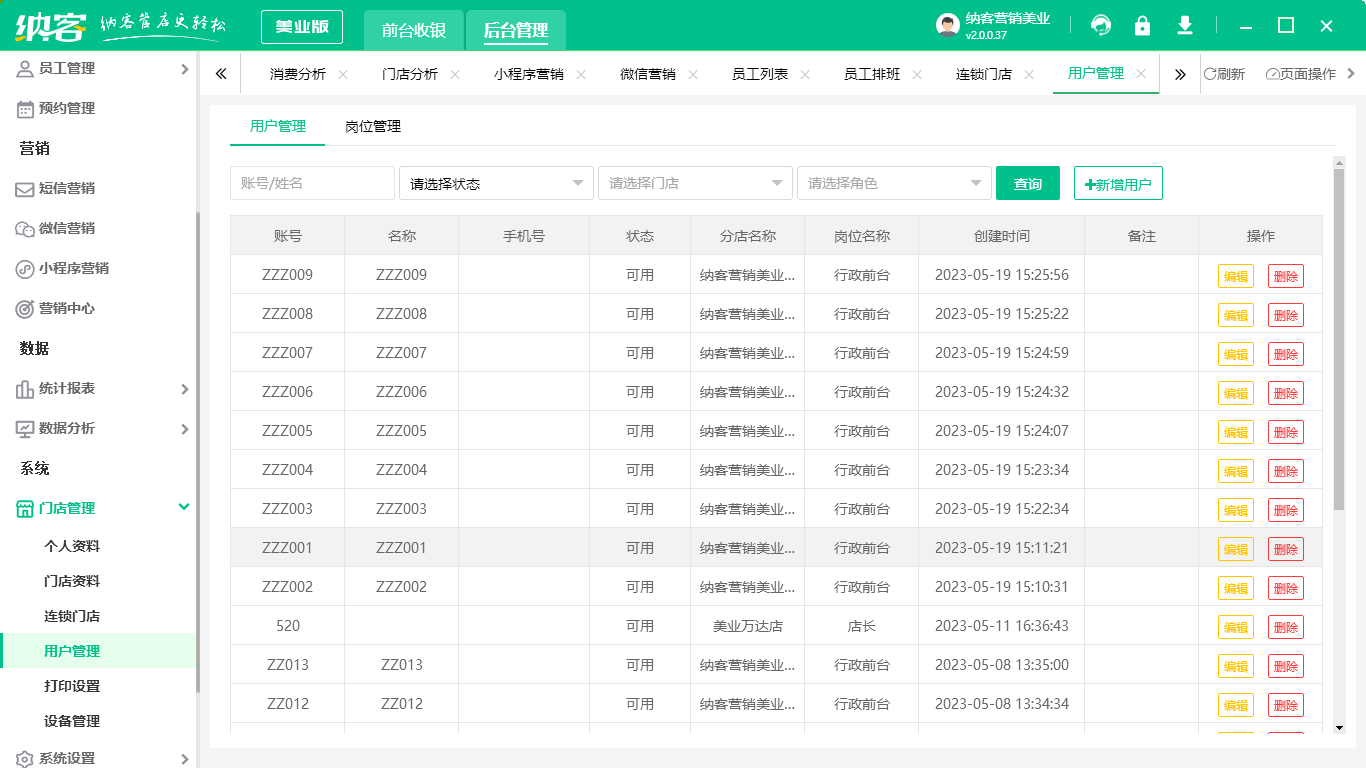Click the 刷新 refresh icon
This screenshot has width=1366, height=768.
pyautogui.click(x=1212, y=73)
